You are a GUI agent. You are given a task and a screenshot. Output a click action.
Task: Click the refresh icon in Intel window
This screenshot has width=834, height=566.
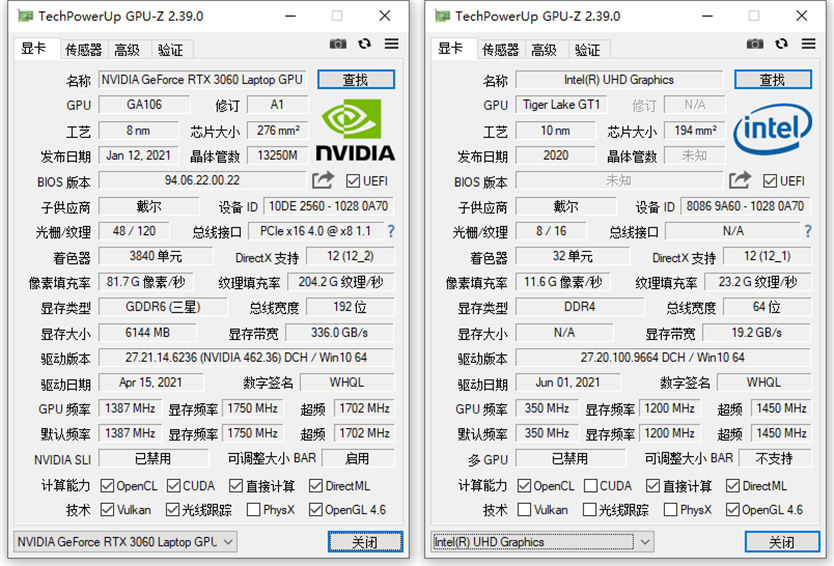(x=781, y=44)
